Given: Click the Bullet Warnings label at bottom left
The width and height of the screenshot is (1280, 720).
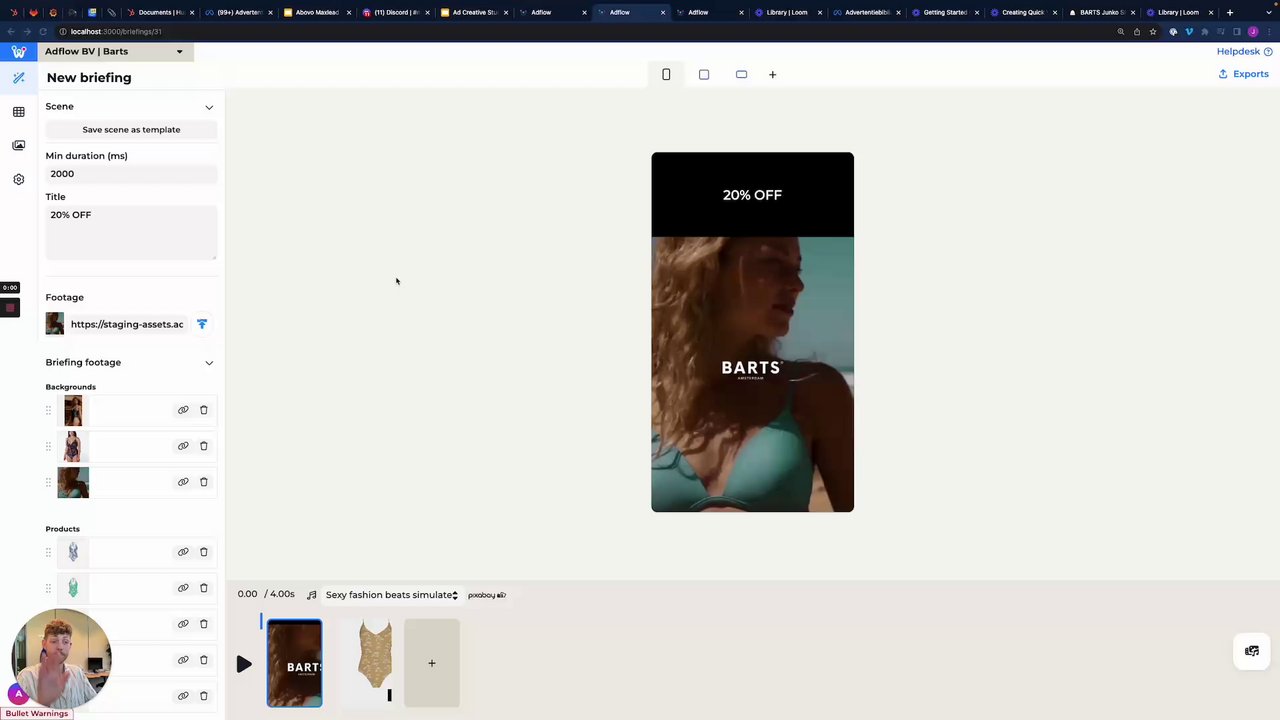Looking at the screenshot, I should coord(37,714).
